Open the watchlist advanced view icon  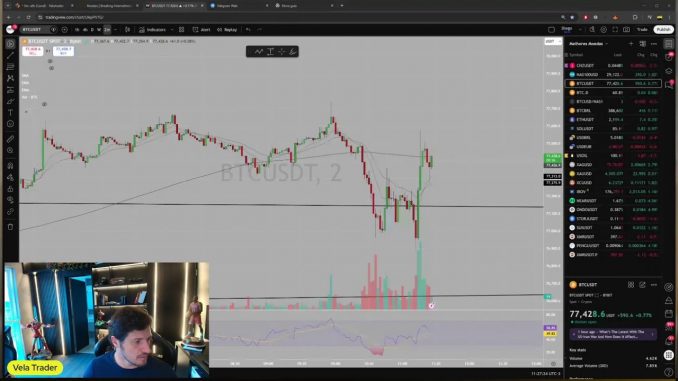pyautogui.click(x=643, y=44)
